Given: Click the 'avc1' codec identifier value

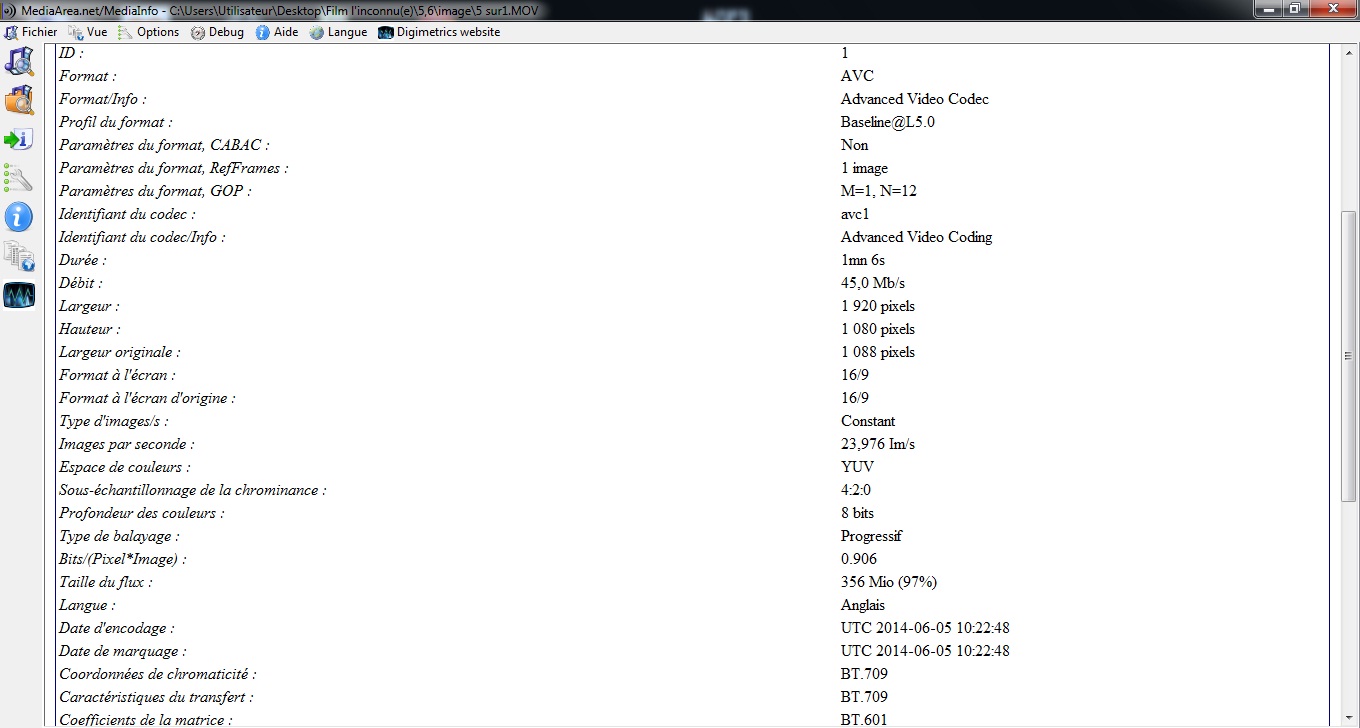Looking at the screenshot, I should (857, 214).
